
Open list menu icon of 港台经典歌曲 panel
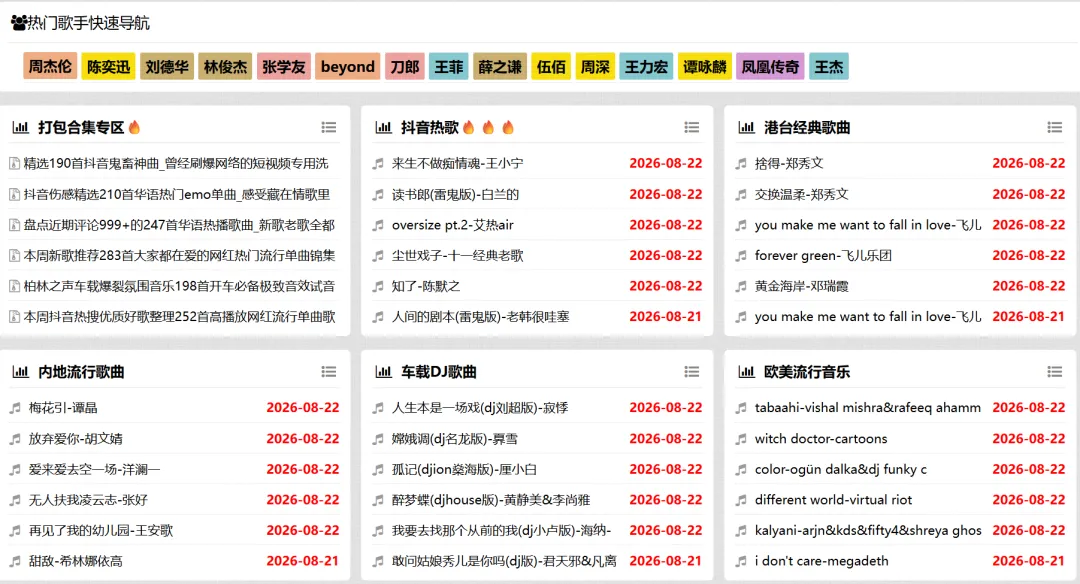(1055, 127)
